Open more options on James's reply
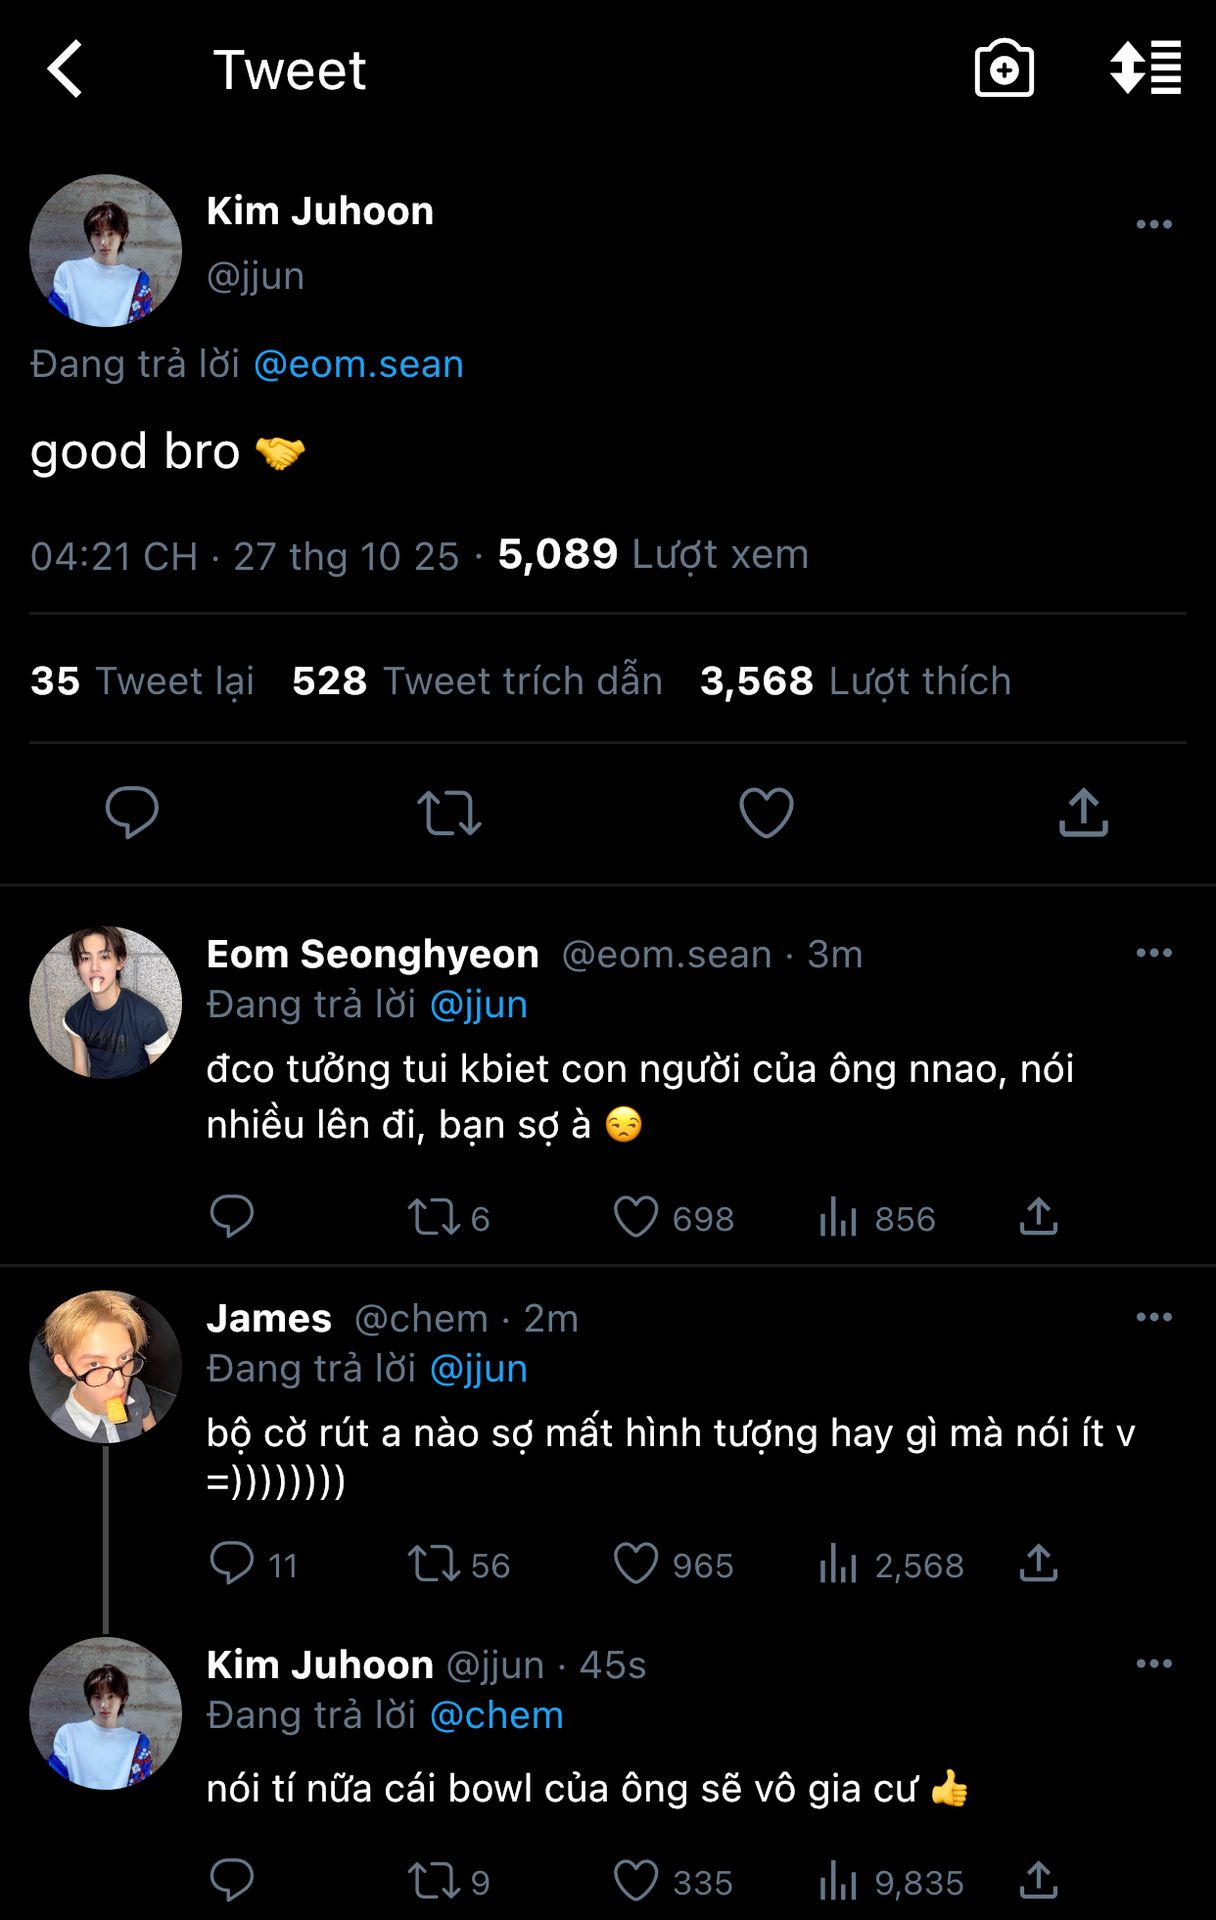1216x1920 pixels. [1153, 1317]
